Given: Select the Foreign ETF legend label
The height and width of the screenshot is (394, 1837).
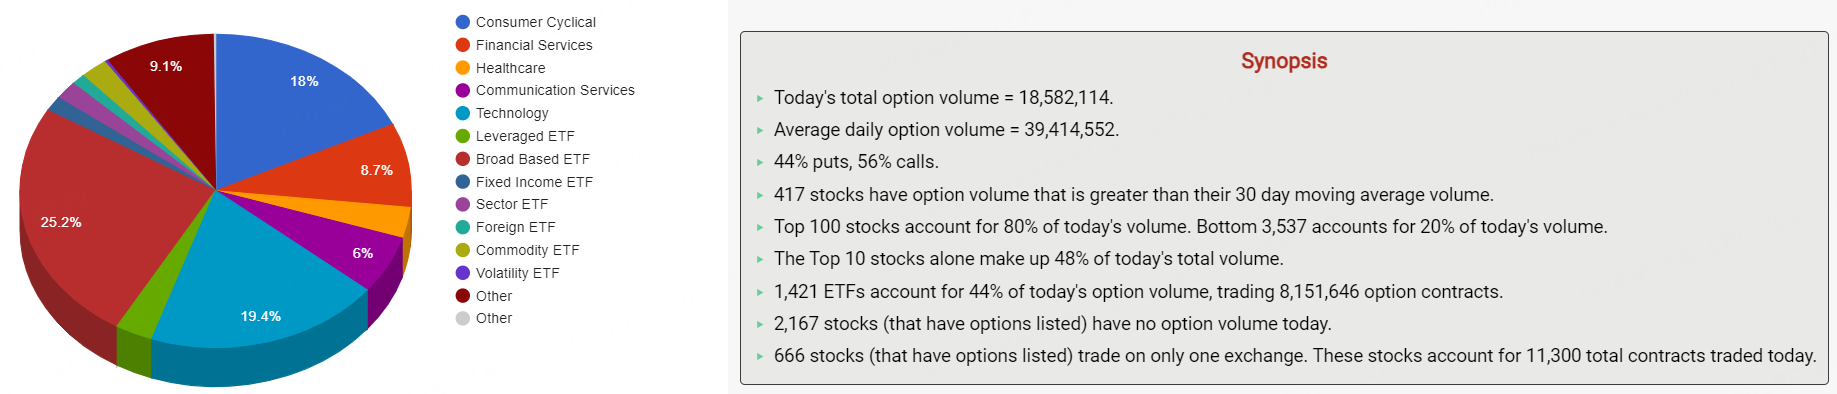Looking at the screenshot, I should (x=515, y=227).
